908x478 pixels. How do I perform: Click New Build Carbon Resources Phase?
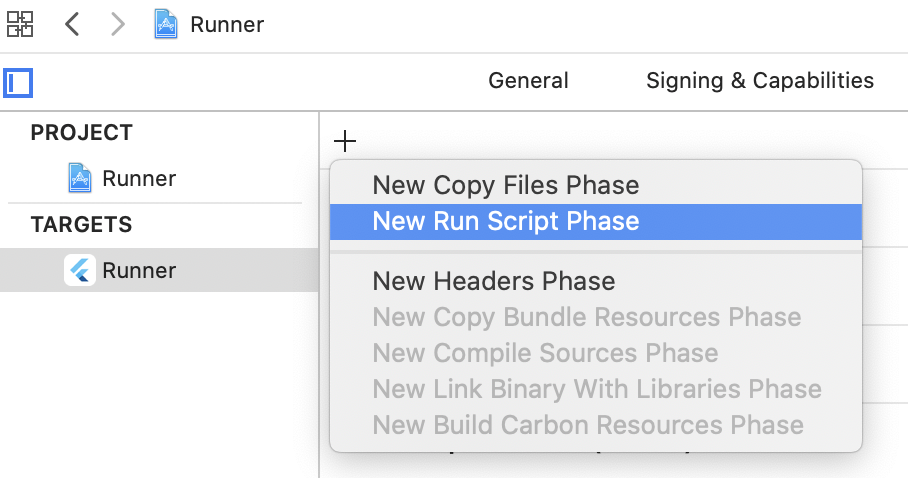[587, 425]
